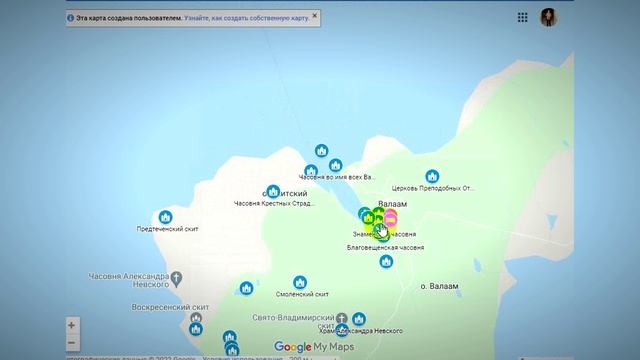The width and height of the screenshot is (640, 360).
Task: Click the marker above Часовня во имя всех Ва... left
Action: [311, 171]
